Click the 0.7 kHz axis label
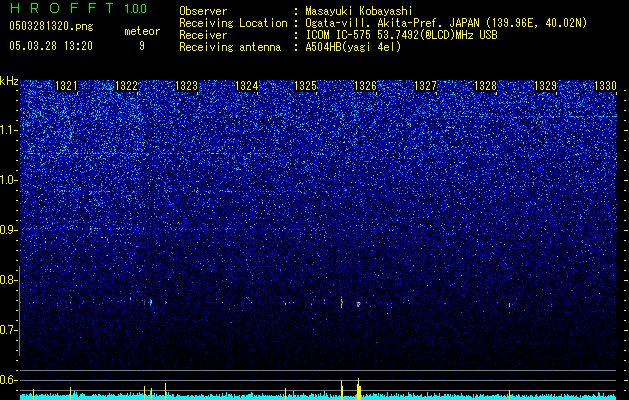Image resolution: width=629 pixels, height=400 pixels. tap(9, 330)
